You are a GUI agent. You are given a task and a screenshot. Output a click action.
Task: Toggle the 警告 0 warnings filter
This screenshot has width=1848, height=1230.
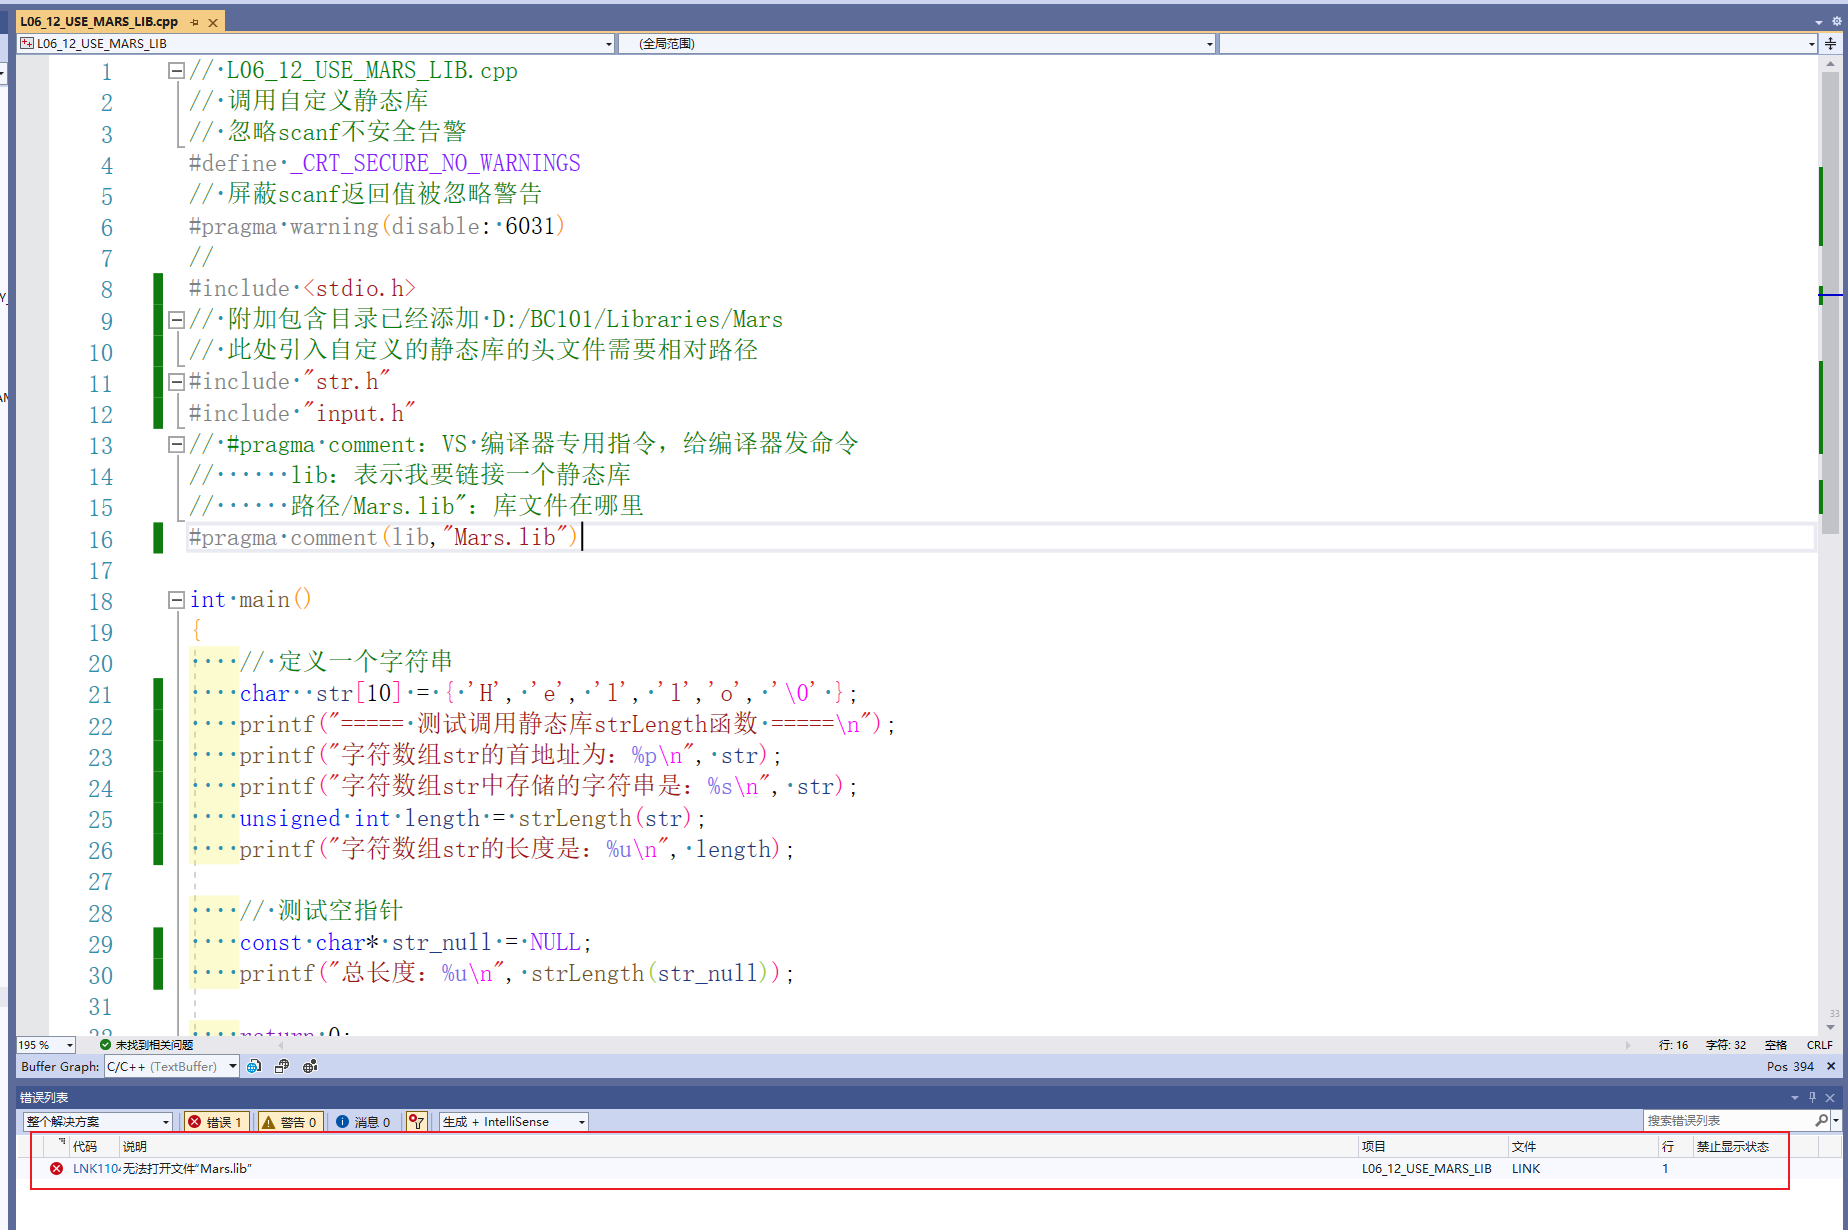290,1121
